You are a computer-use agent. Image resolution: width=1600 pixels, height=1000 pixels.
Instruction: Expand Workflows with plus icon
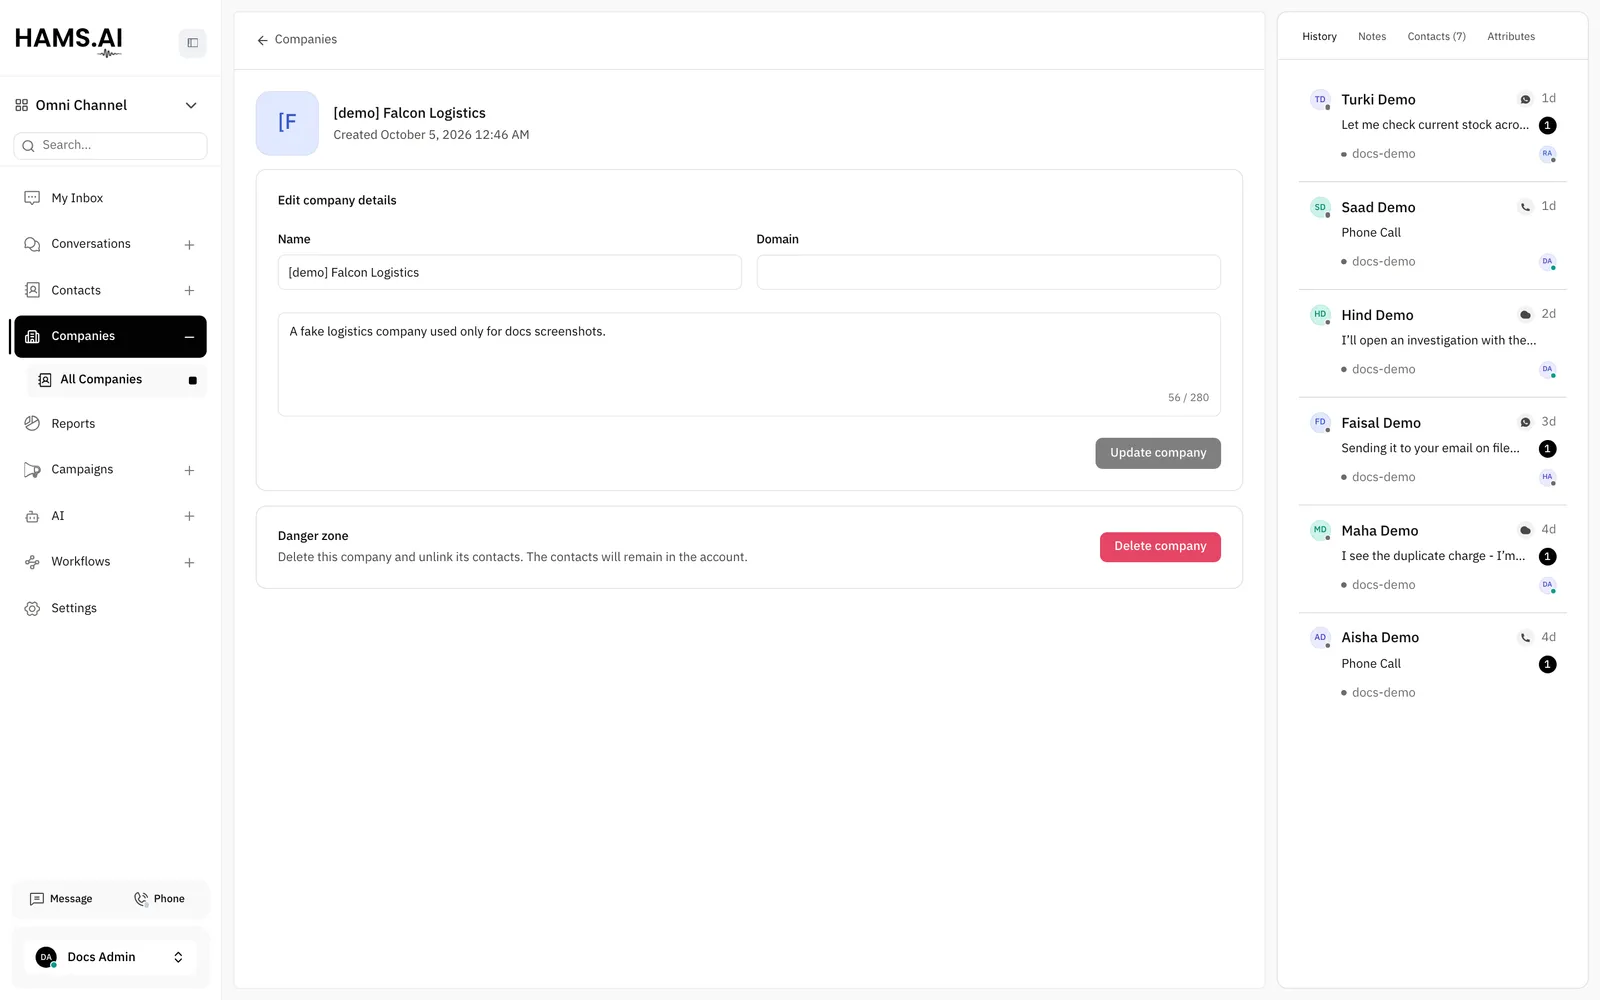[x=189, y=563]
